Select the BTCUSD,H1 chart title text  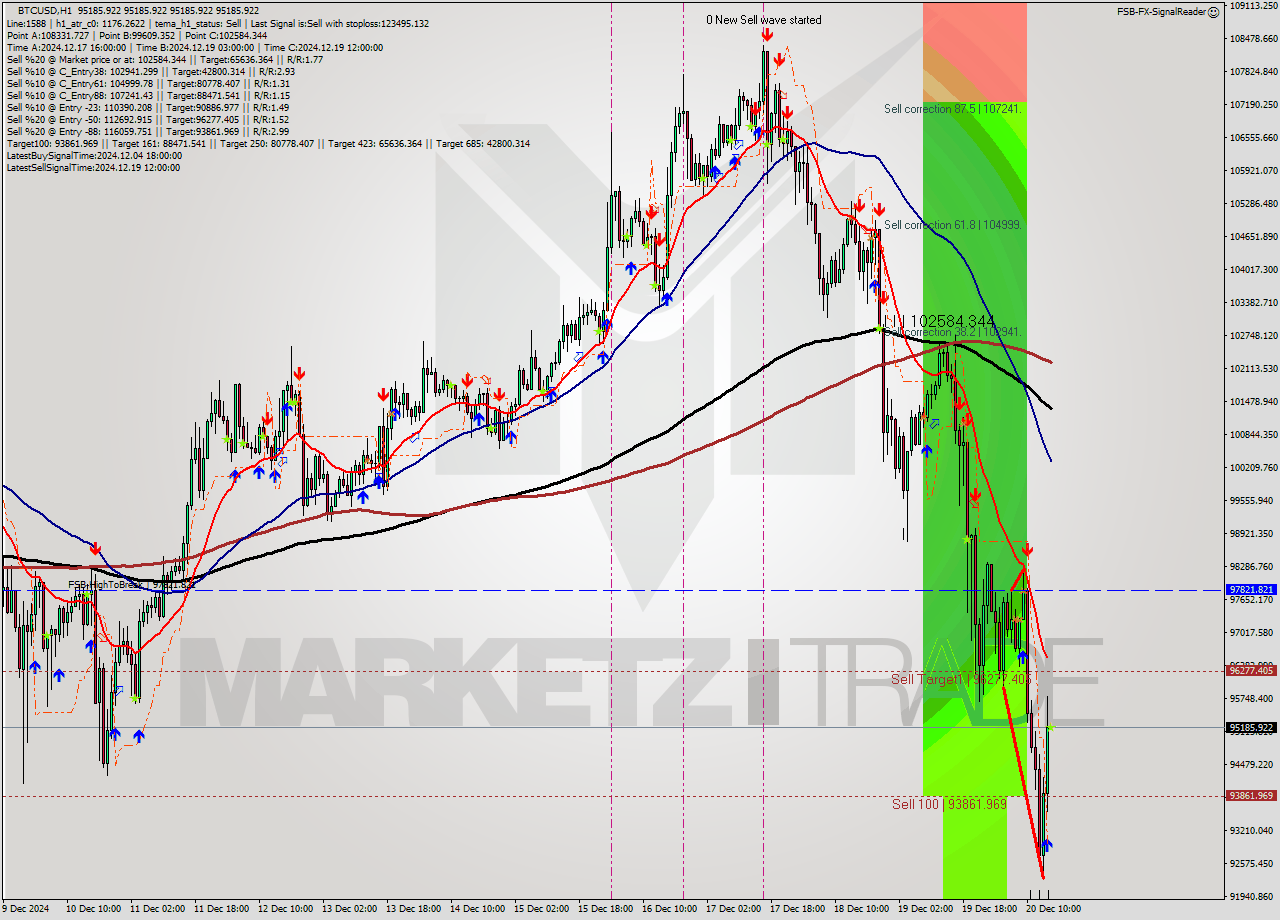[44, 11]
